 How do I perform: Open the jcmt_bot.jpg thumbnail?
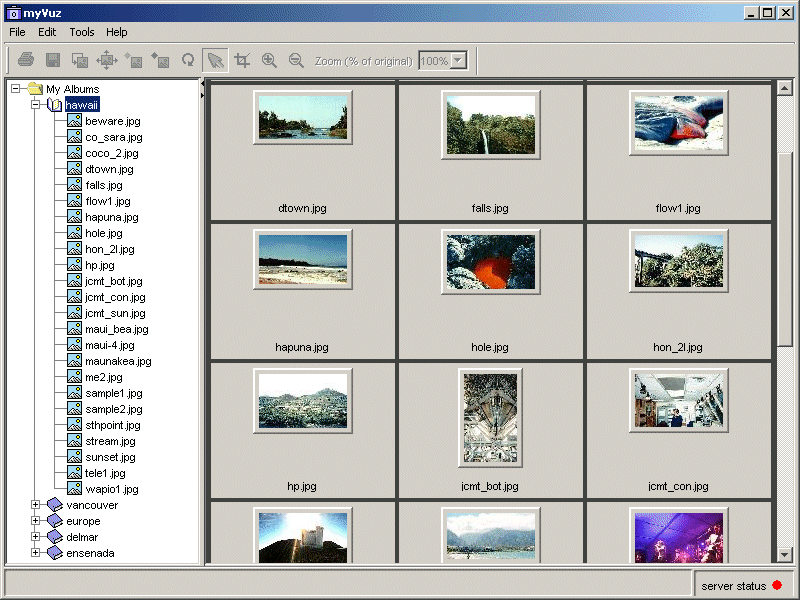coord(490,417)
